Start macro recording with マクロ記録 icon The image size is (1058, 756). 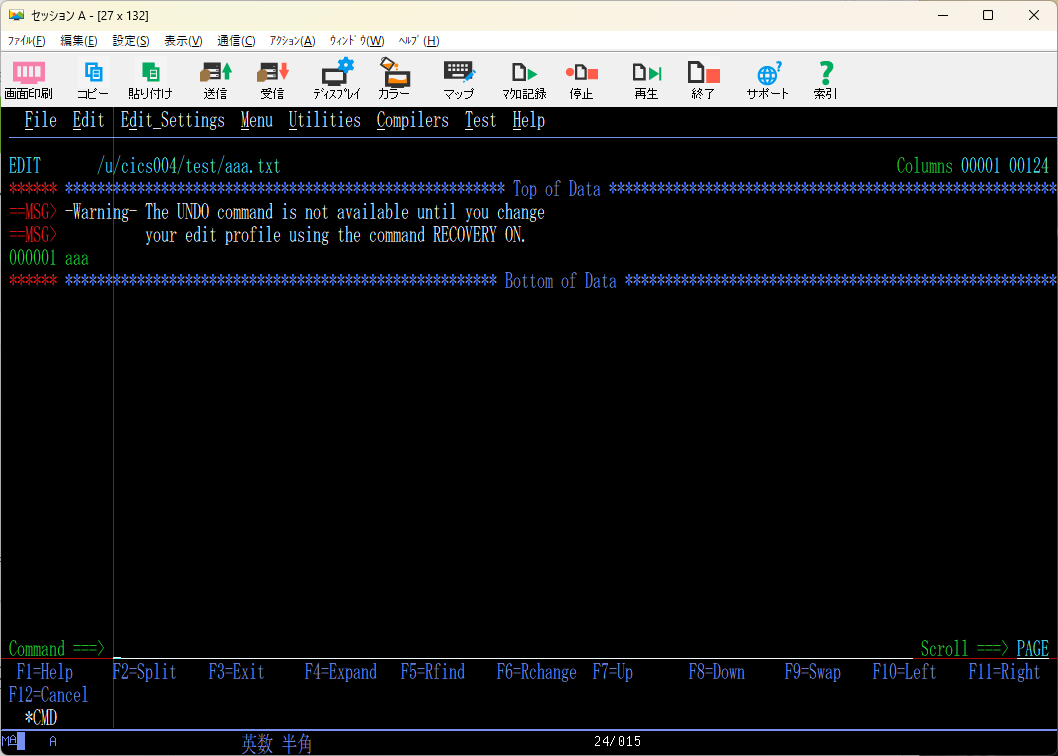pos(524,80)
